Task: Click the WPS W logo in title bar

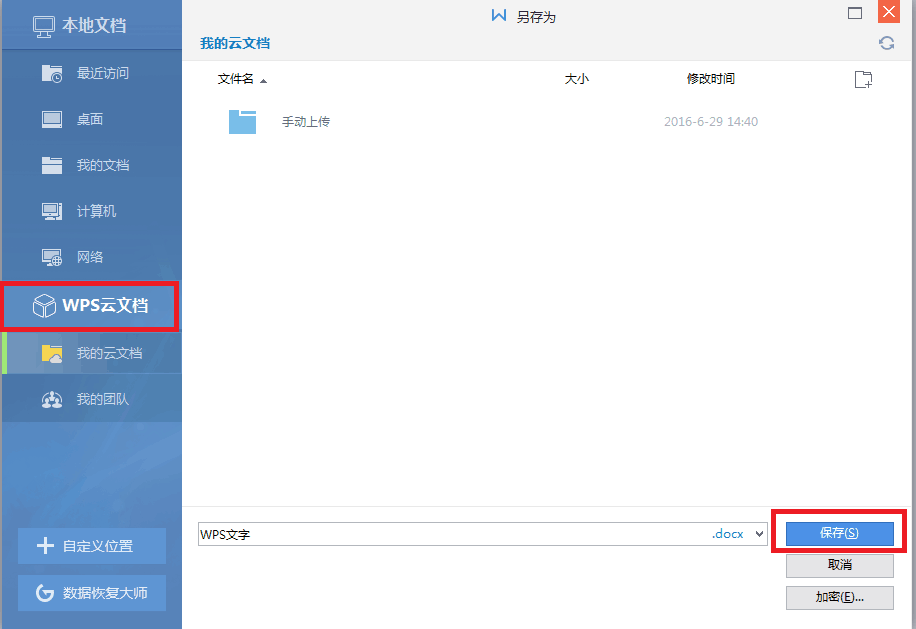Action: pyautogui.click(x=499, y=15)
